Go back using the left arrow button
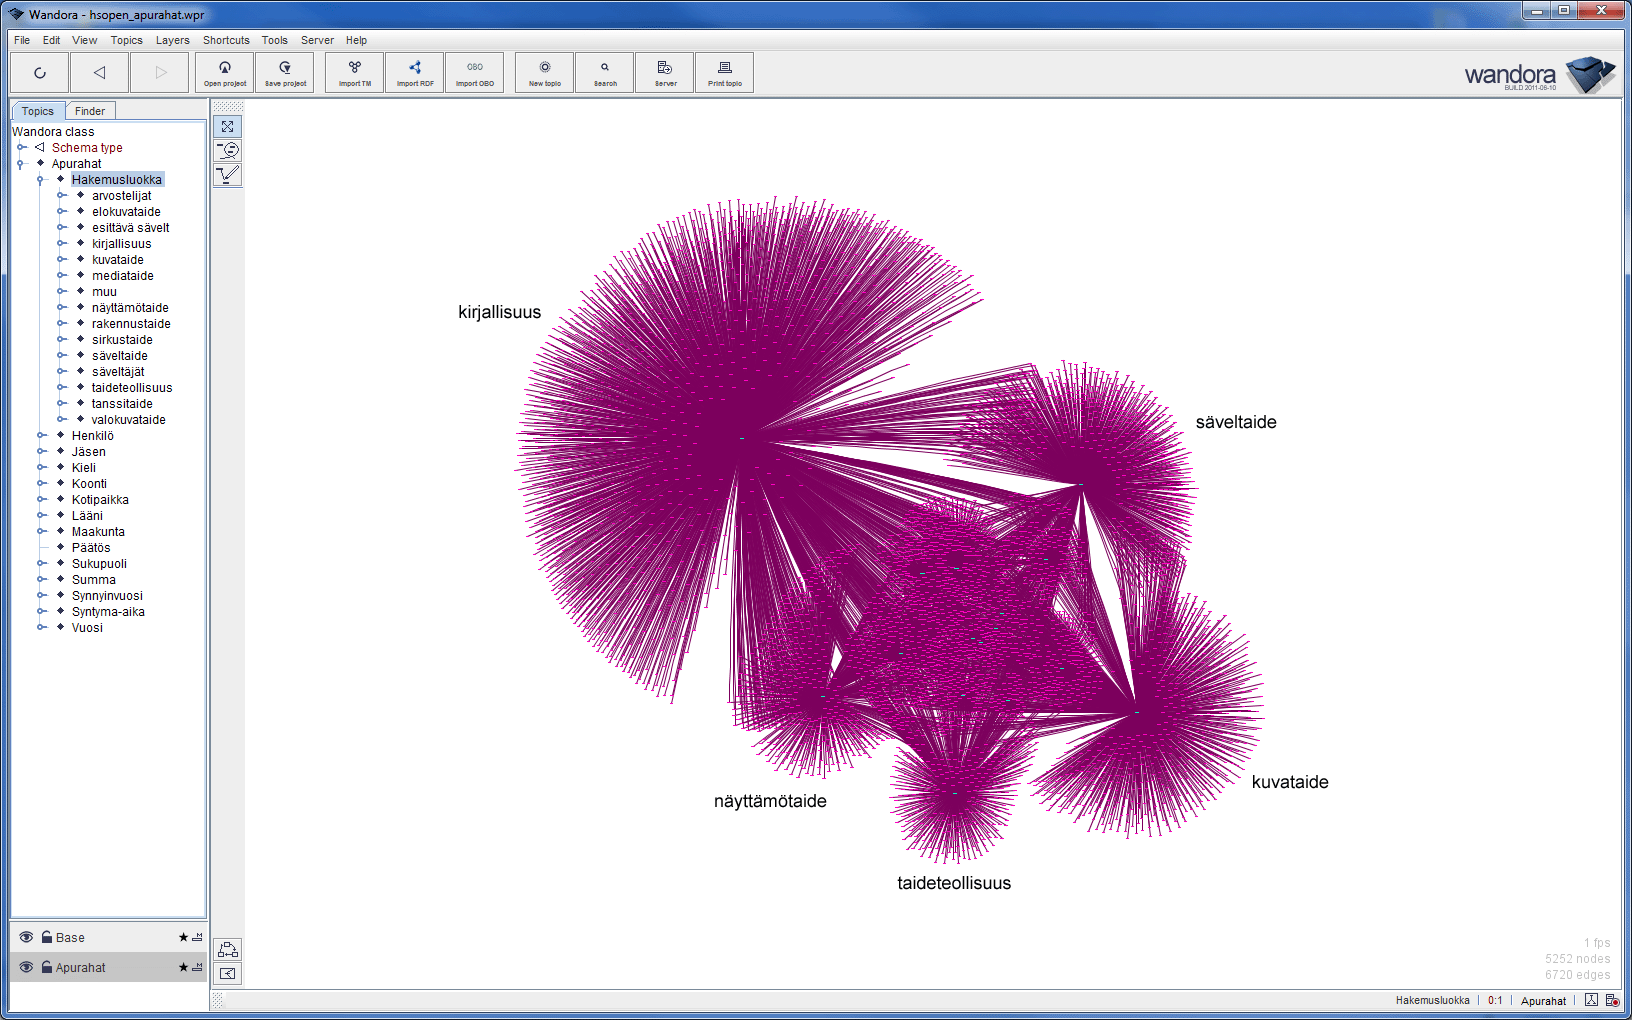The image size is (1632, 1020). tap(99, 72)
